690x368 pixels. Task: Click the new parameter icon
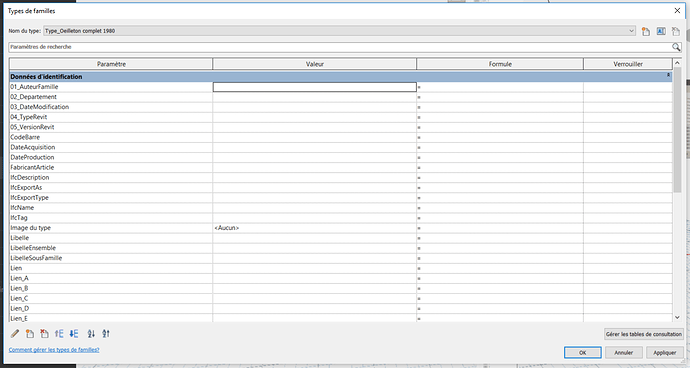tap(29, 334)
